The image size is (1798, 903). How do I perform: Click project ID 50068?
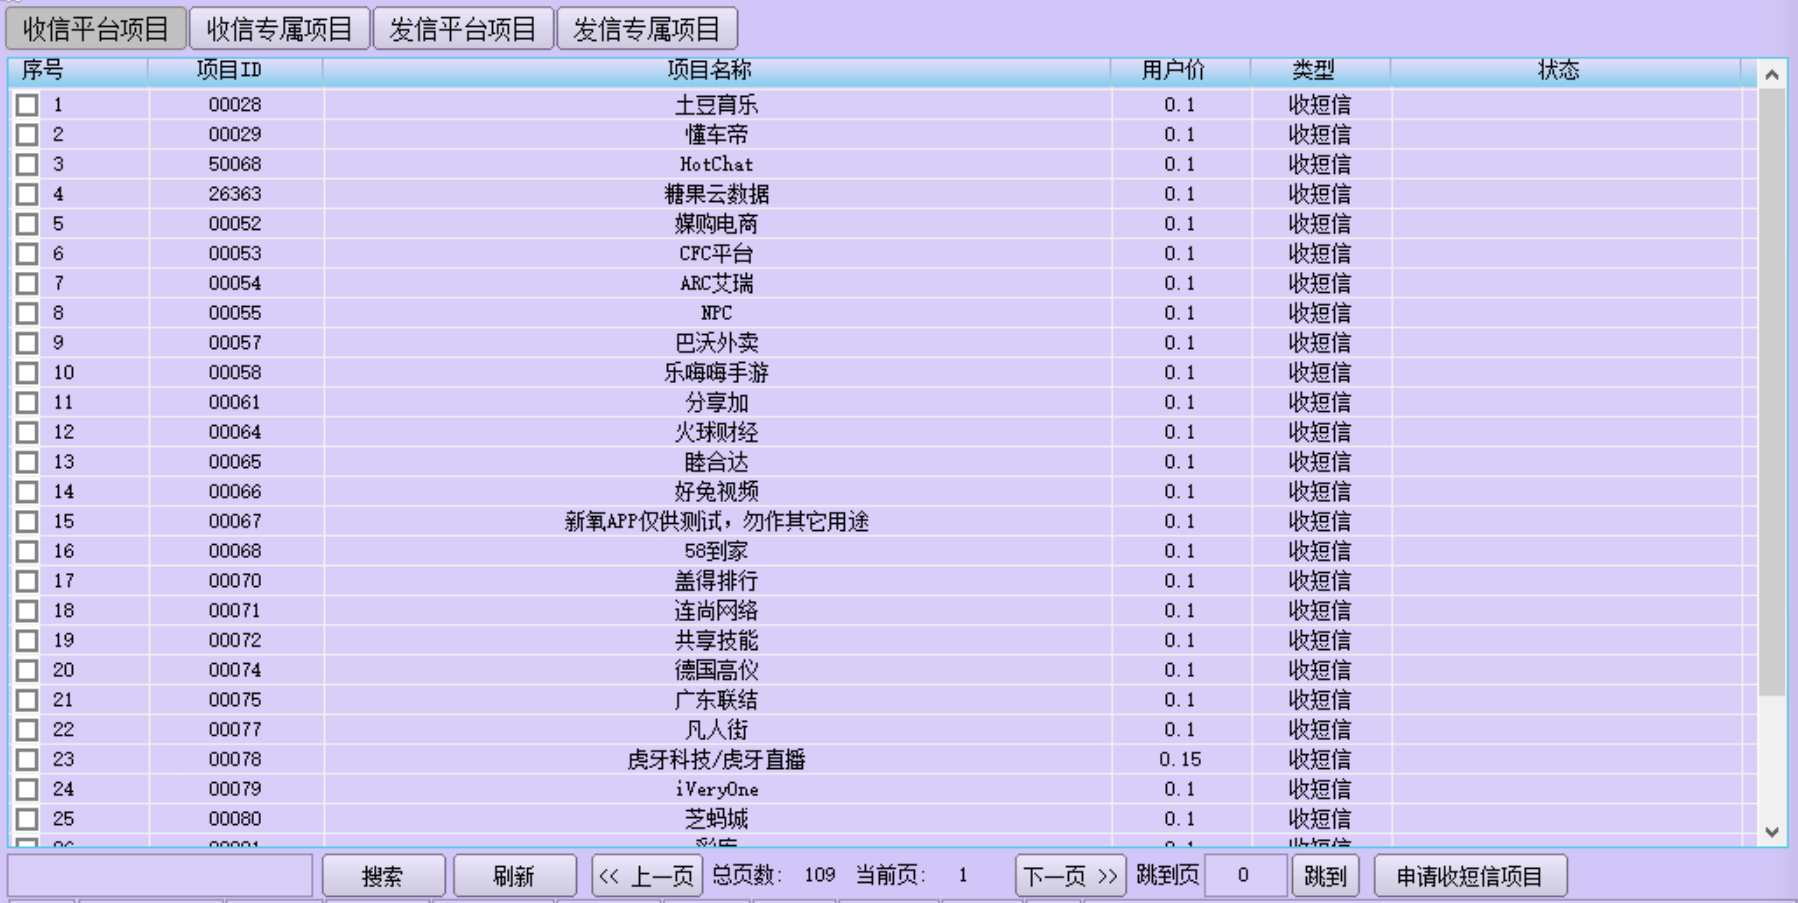click(x=235, y=164)
